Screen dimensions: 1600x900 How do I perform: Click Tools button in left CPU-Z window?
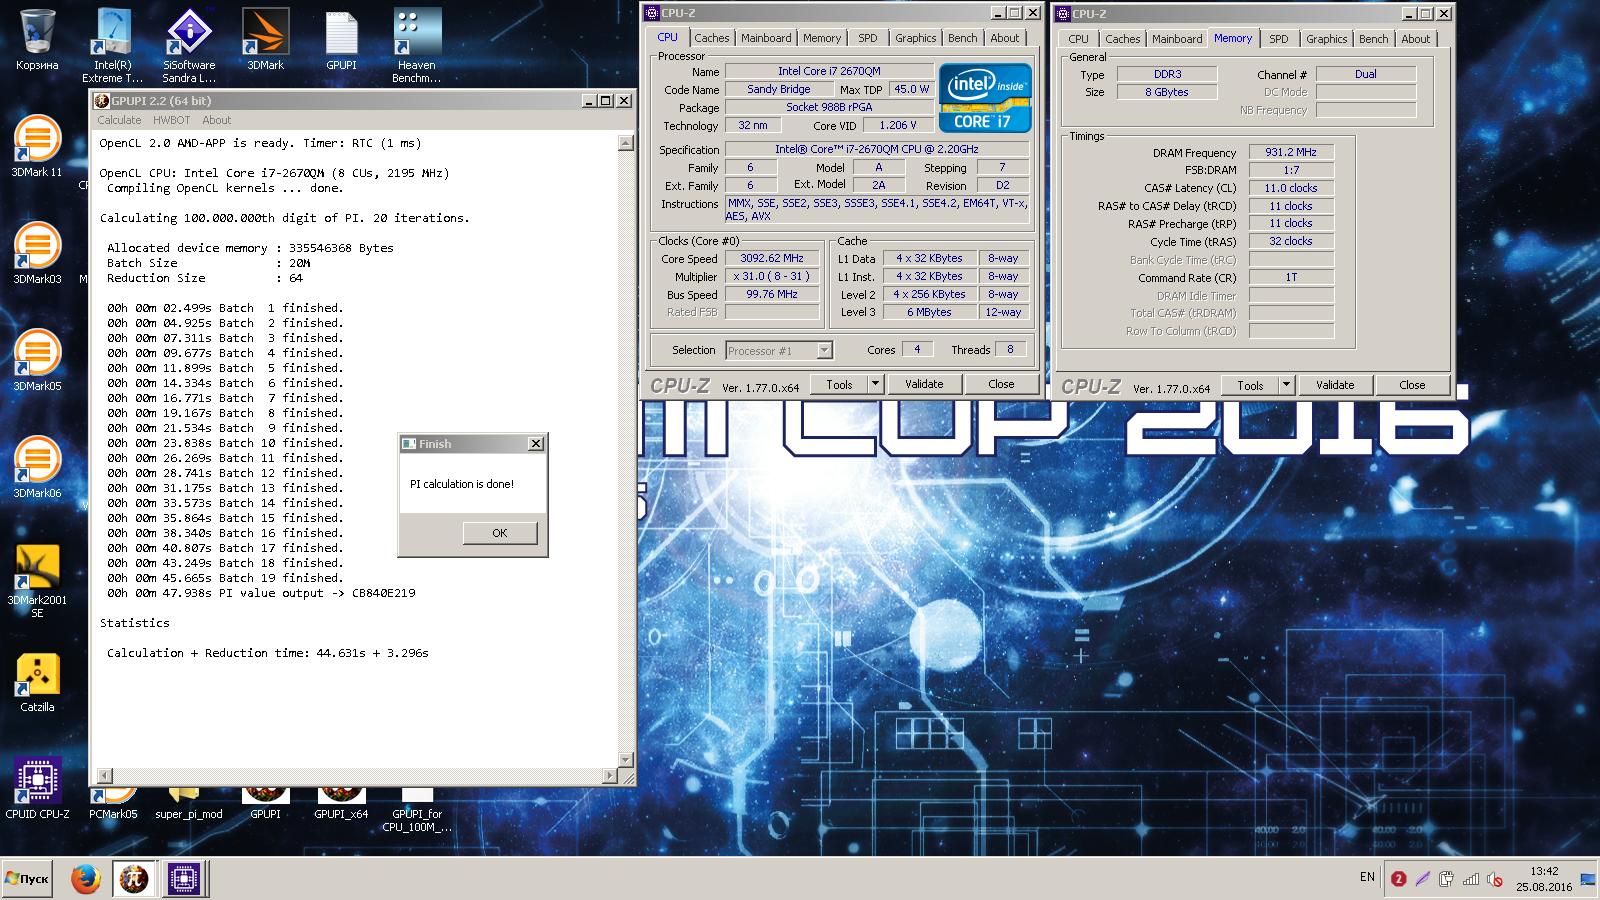click(839, 384)
